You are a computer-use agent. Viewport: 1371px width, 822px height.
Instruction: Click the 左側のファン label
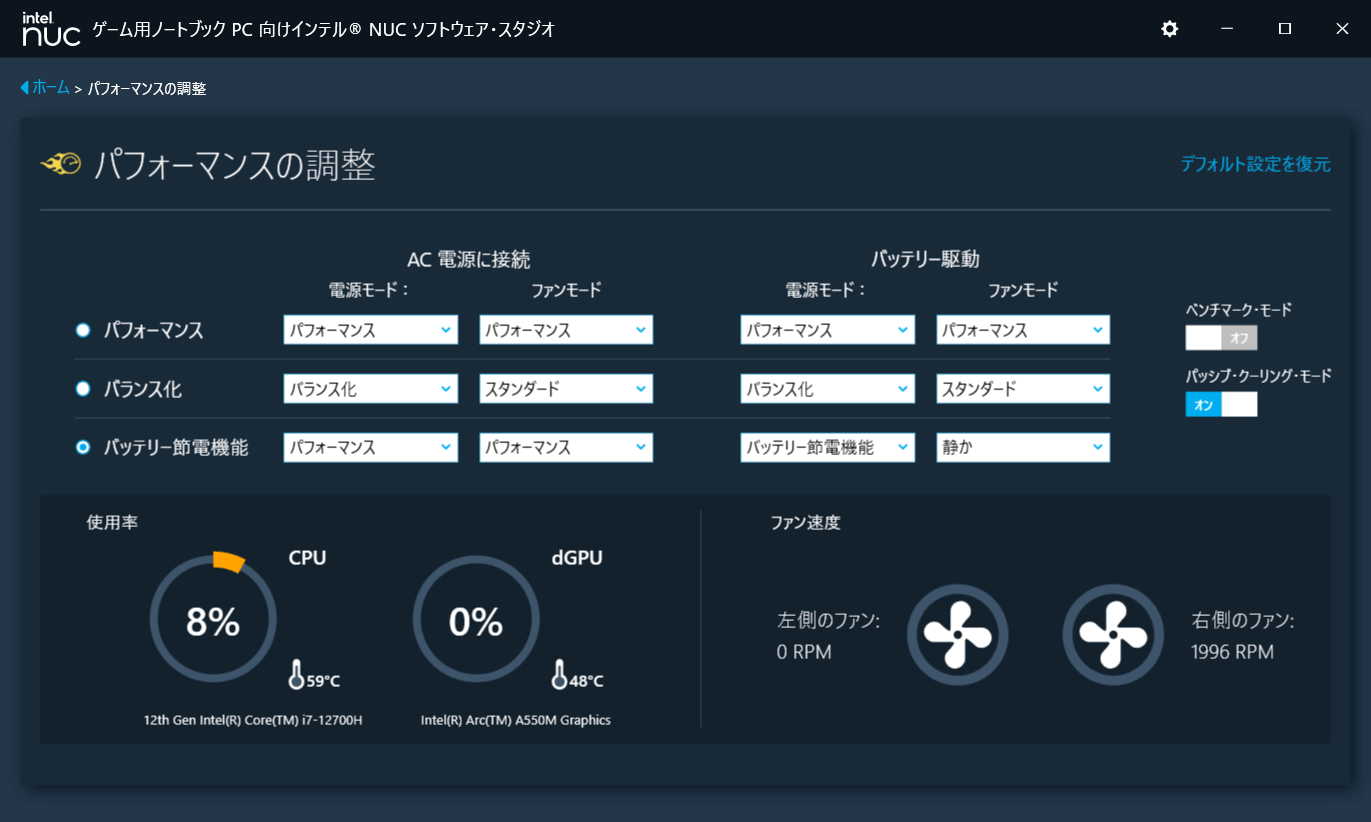828,621
